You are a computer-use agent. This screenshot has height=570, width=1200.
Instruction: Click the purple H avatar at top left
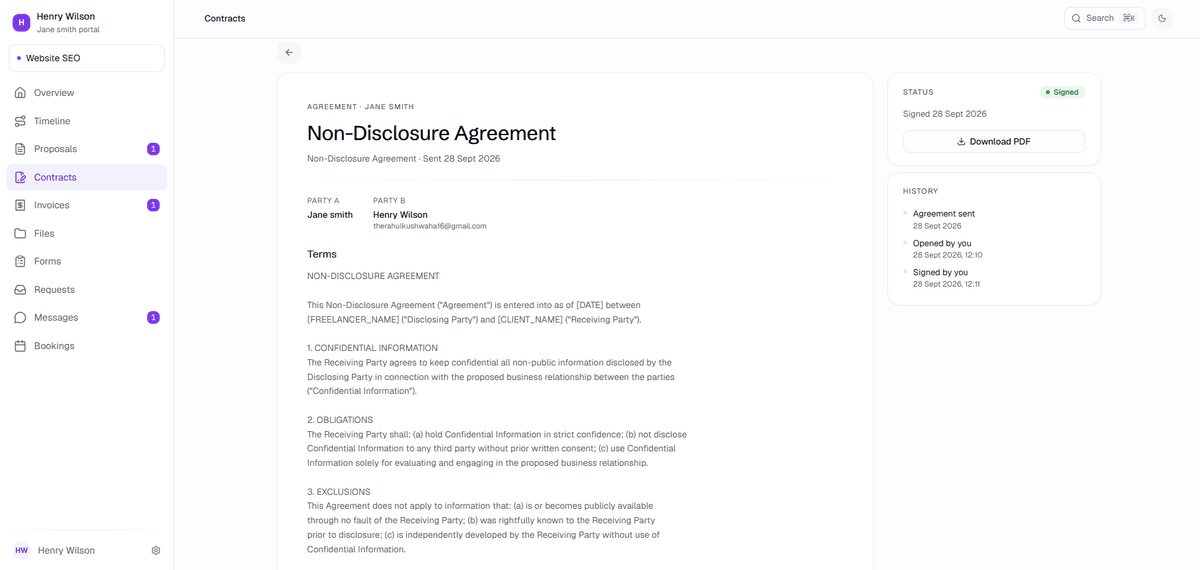21,21
